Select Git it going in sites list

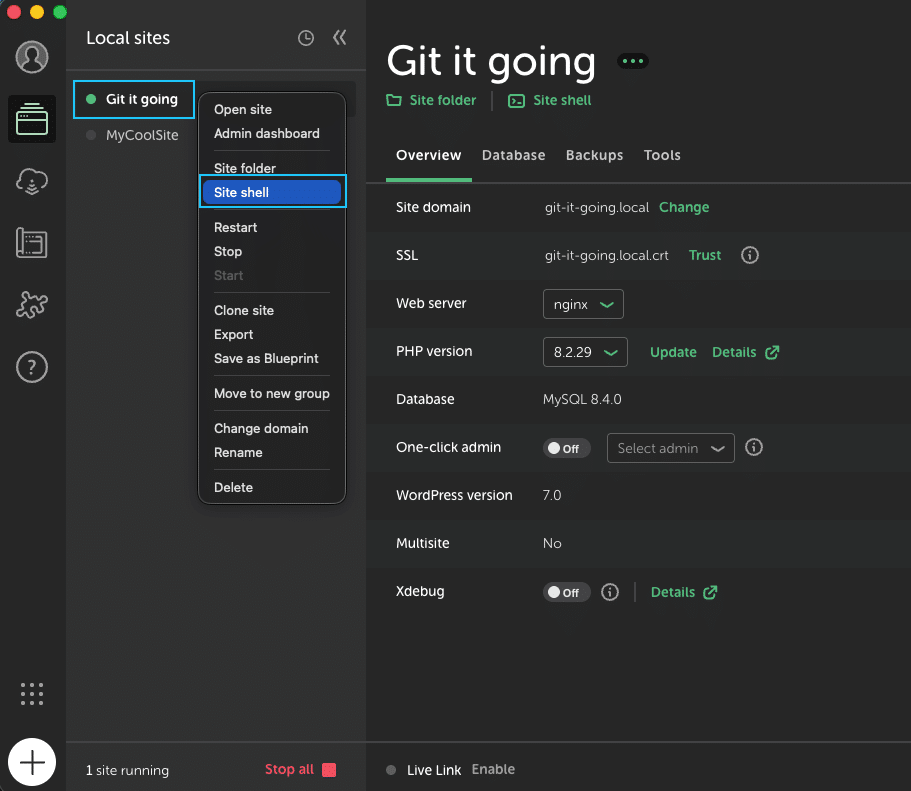(142, 99)
